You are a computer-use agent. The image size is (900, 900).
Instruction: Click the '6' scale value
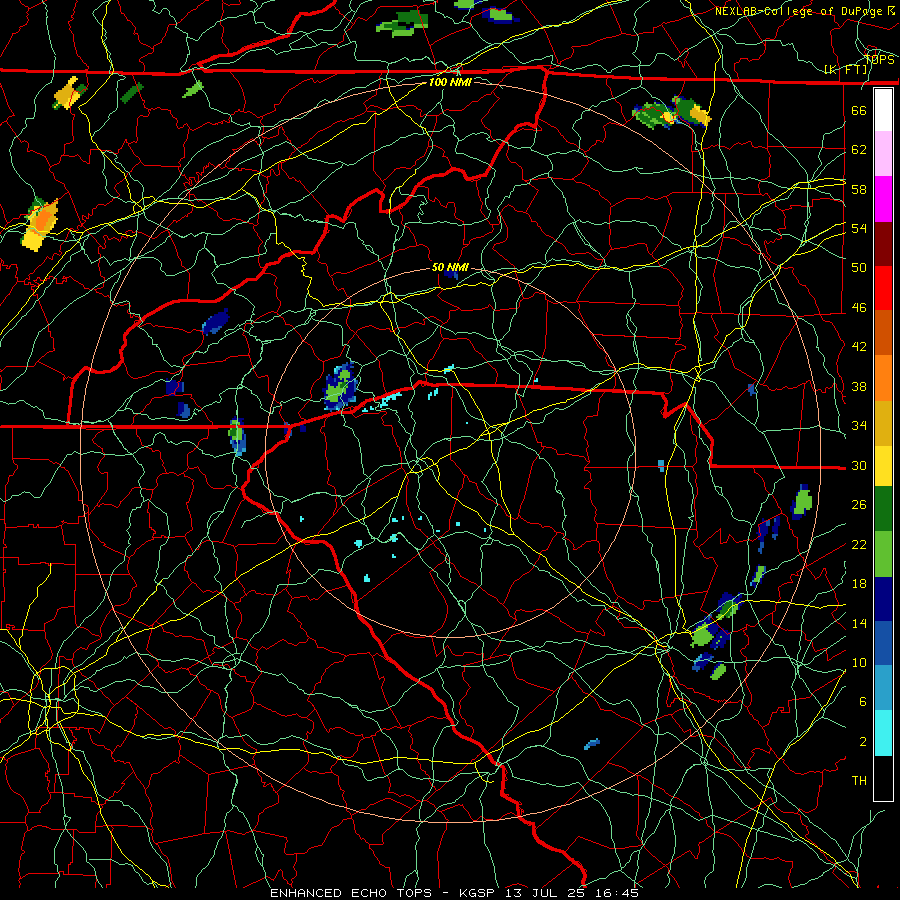click(x=863, y=702)
